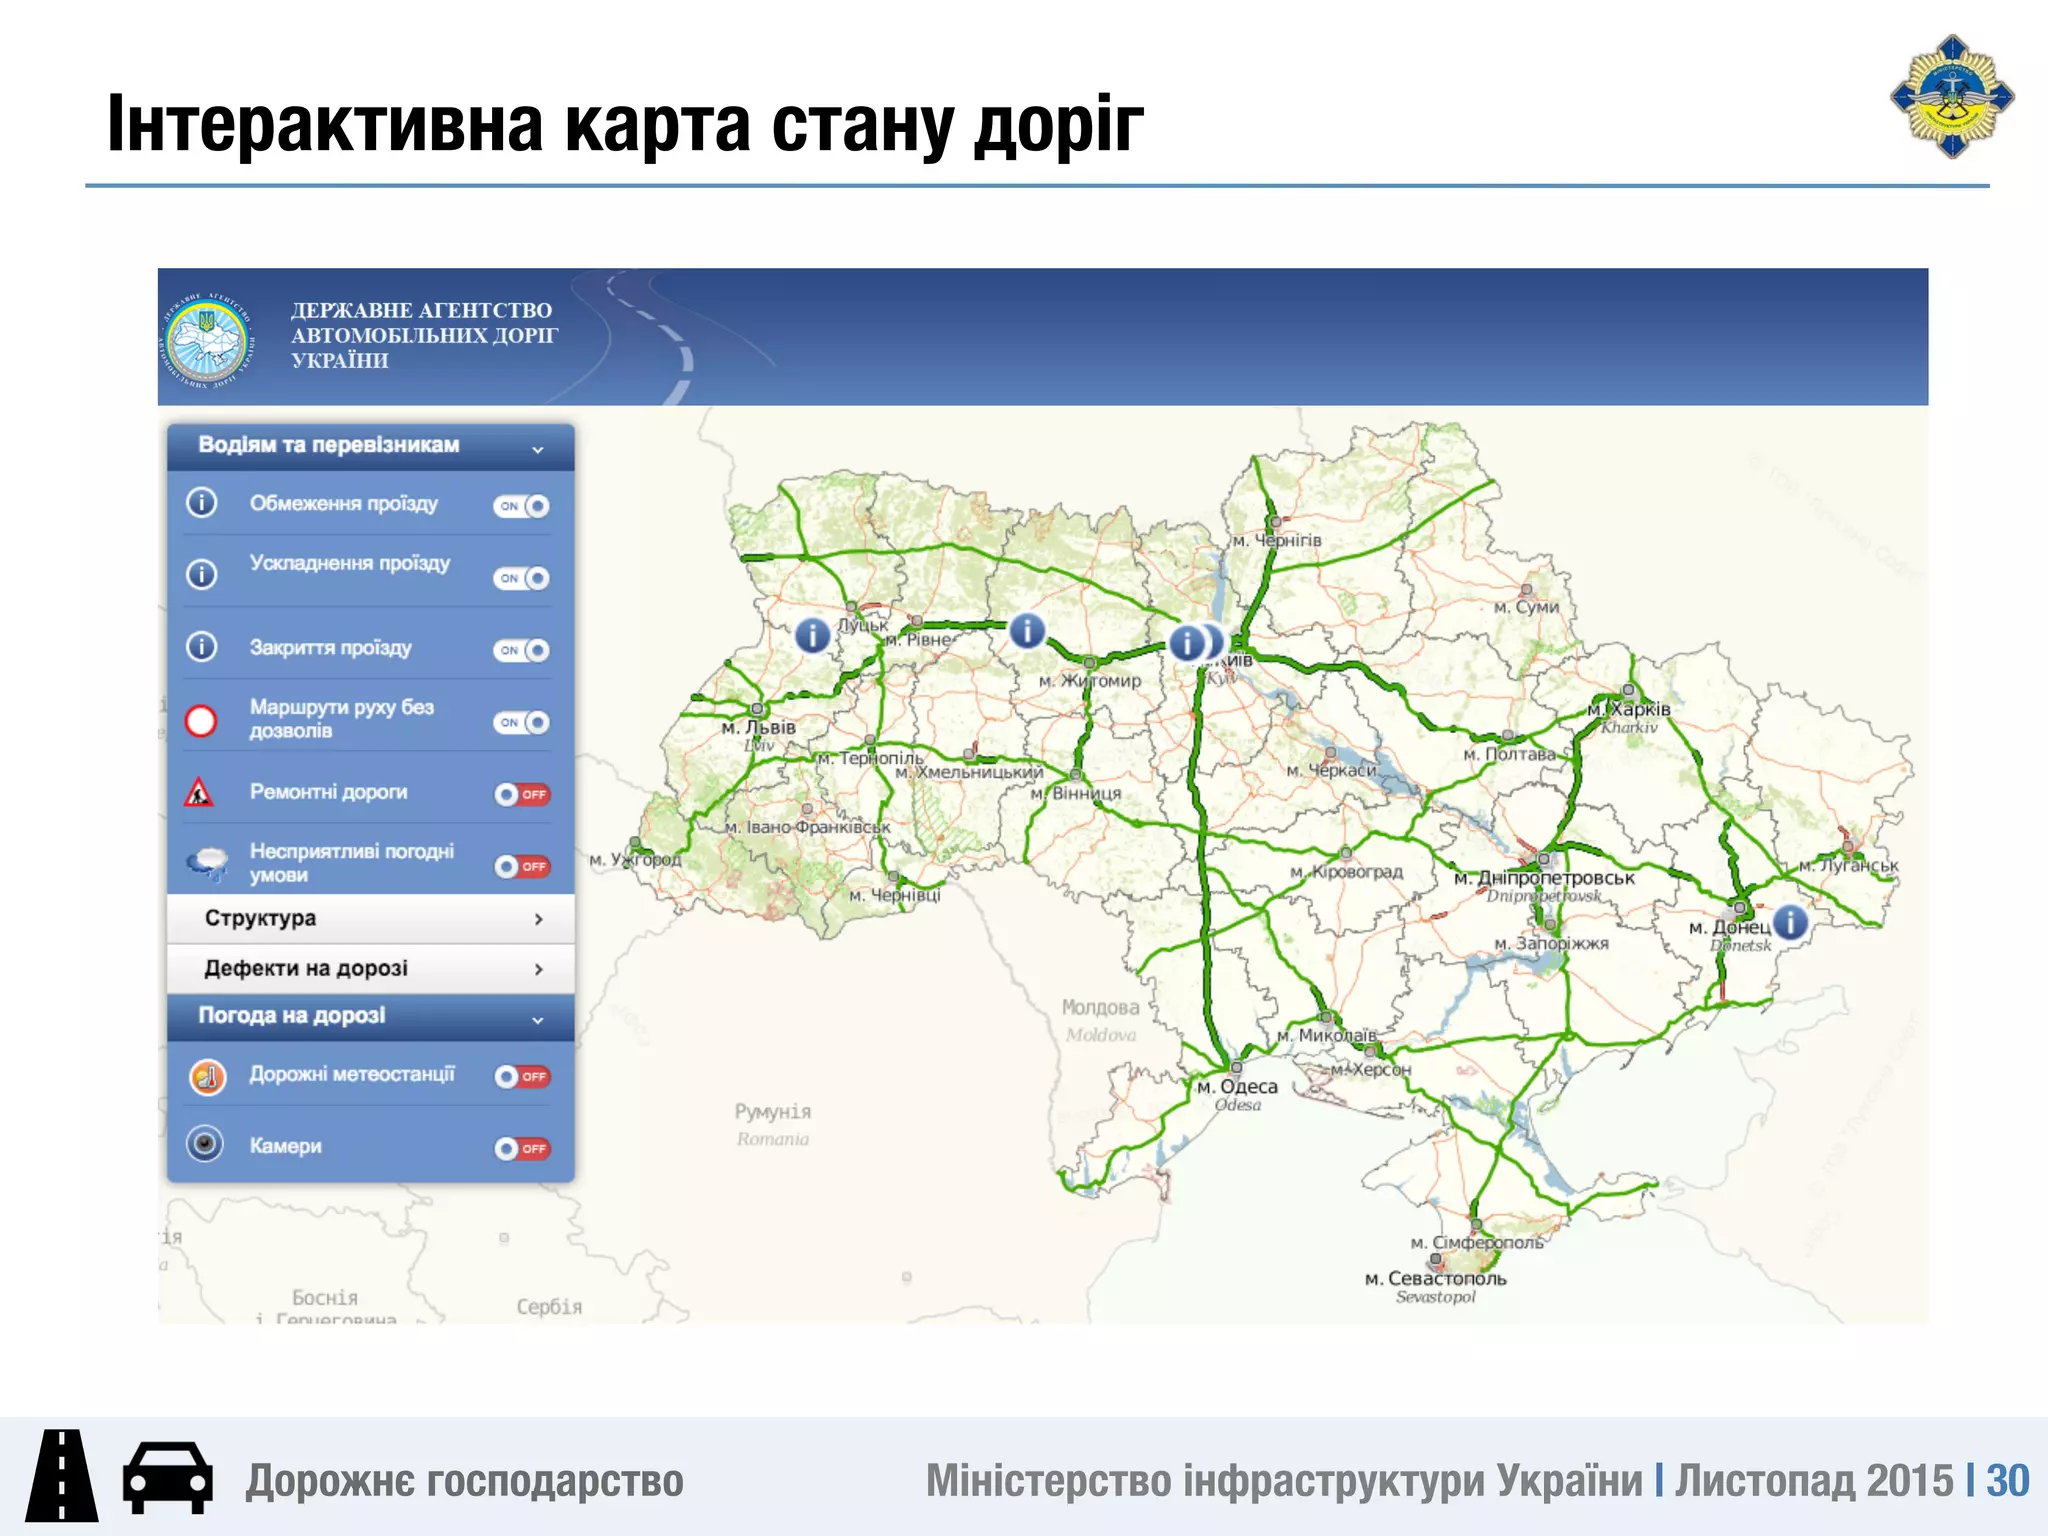Click the м. Чернівці city label
2048x1536 pixels.
click(895, 895)
